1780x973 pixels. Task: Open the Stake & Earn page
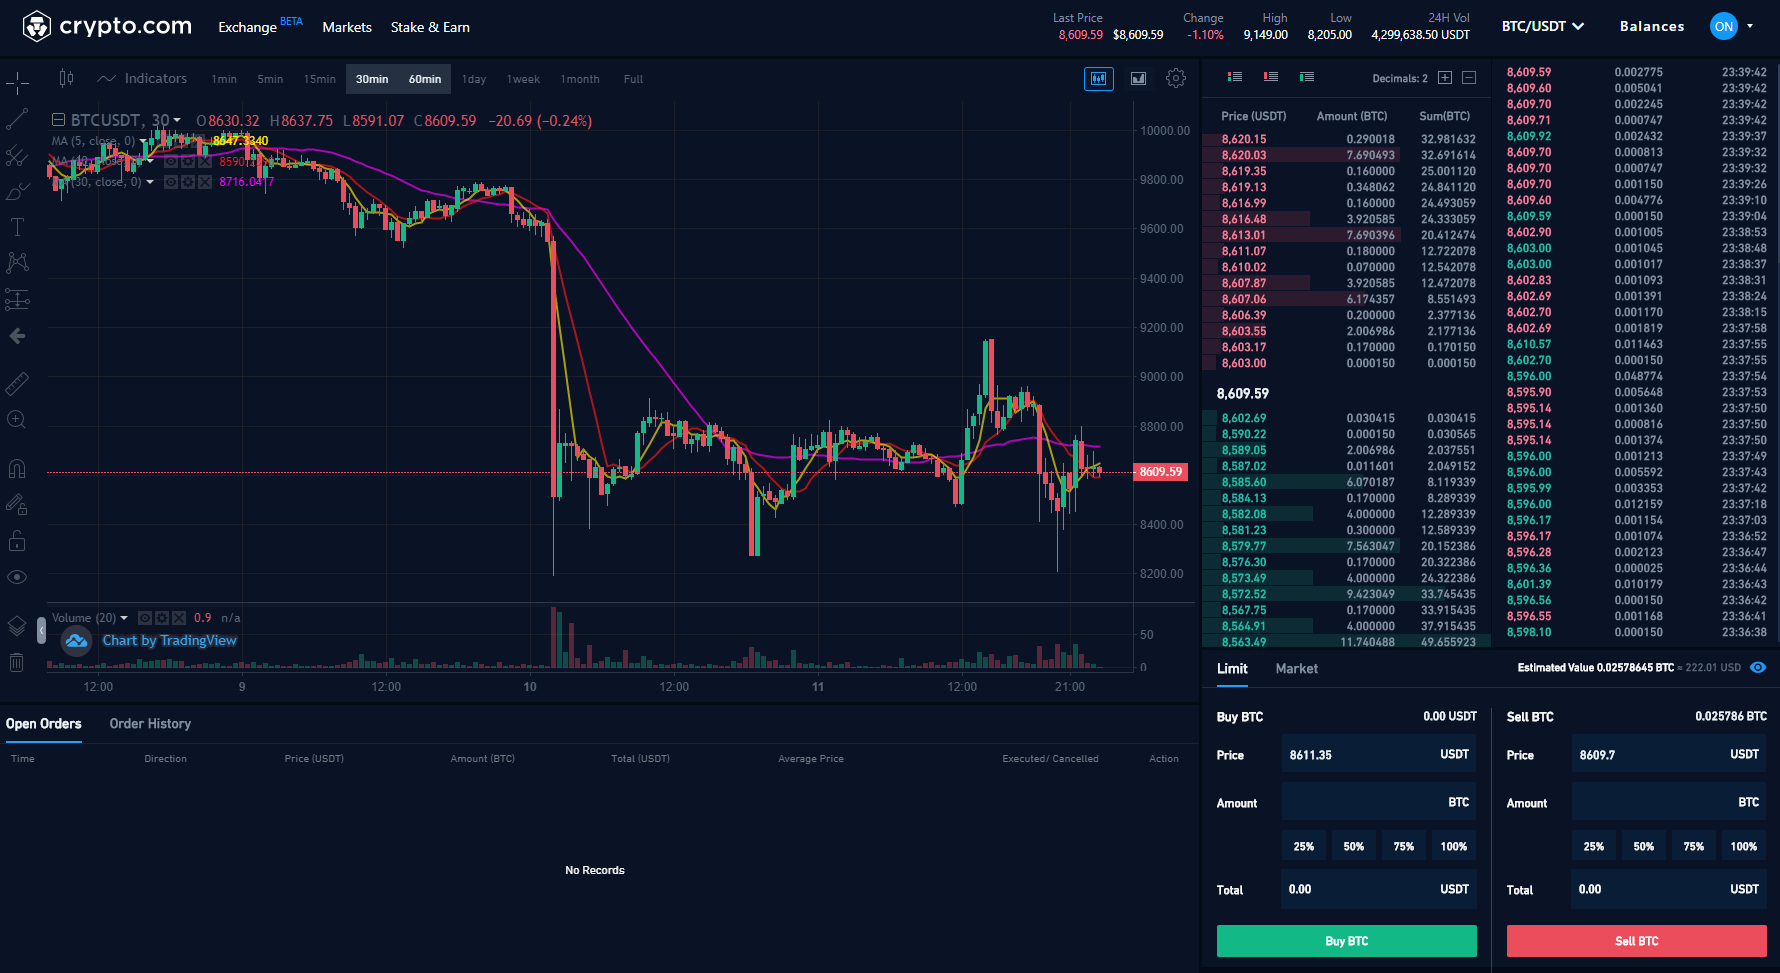[x=430, y=27]
